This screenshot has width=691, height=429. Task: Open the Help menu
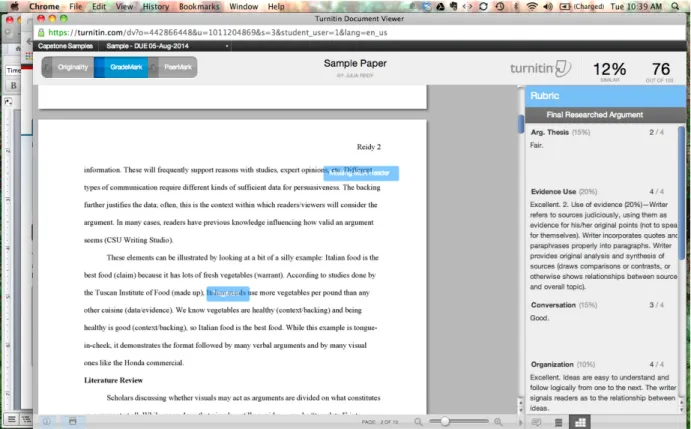coord(276,6)
